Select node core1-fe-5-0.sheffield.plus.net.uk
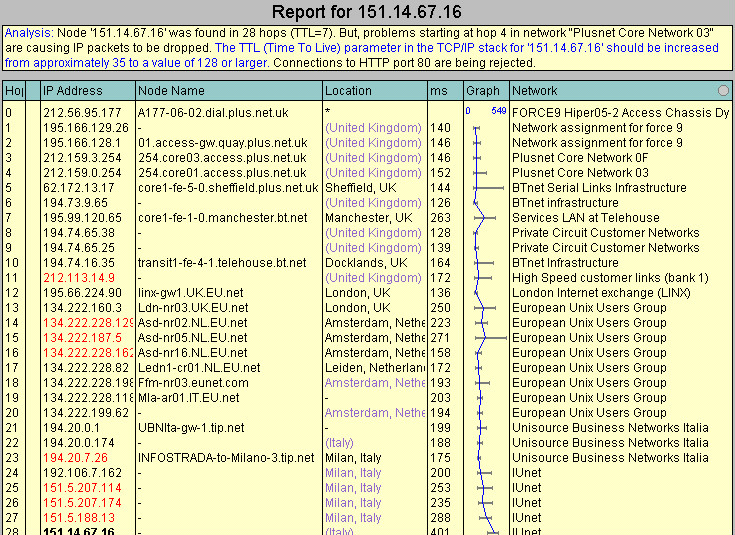Viewport: 735px width, 535px height. [228, 188]
